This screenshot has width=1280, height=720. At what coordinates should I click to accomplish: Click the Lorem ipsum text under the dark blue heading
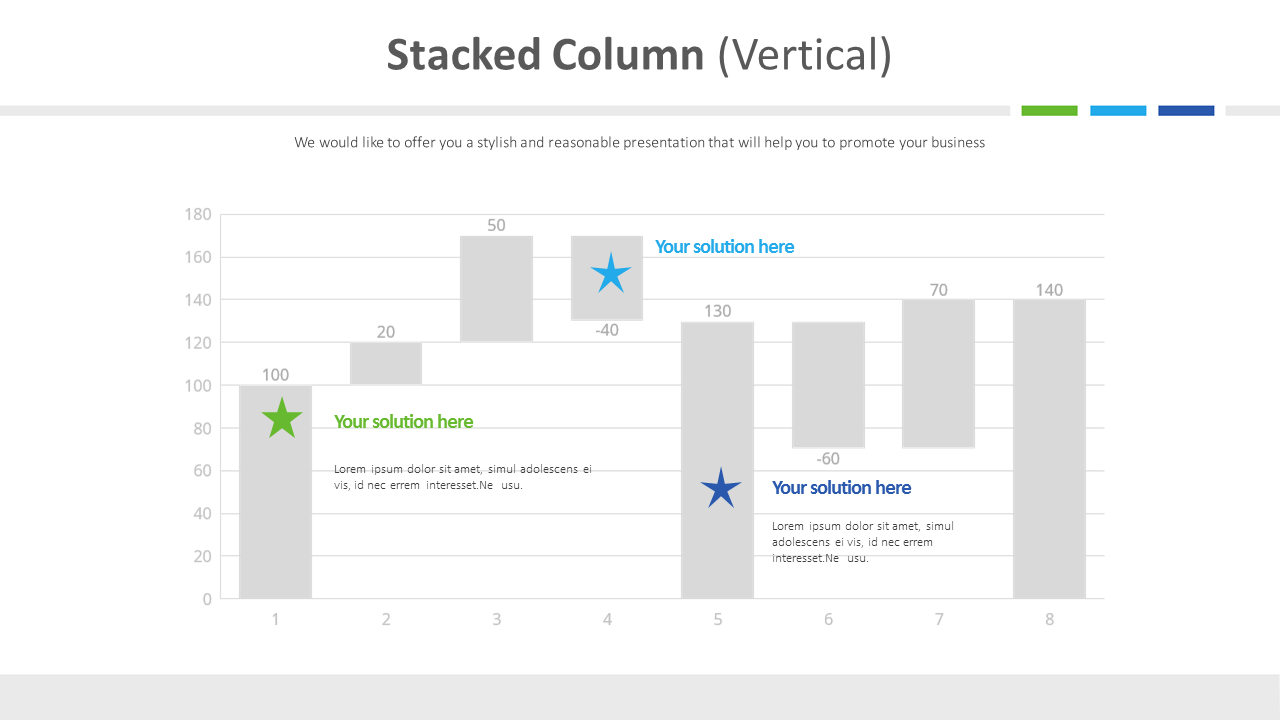862,542
